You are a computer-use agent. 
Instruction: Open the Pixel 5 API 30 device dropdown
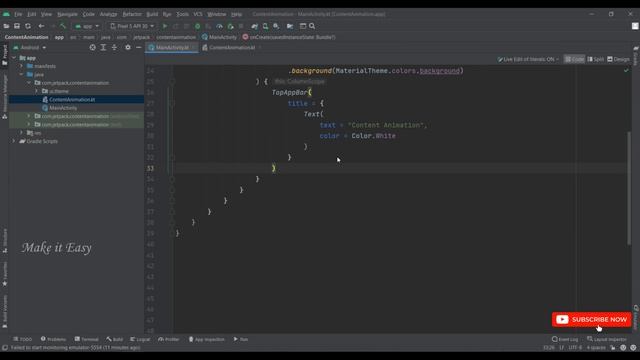click(x=132, y=26)
